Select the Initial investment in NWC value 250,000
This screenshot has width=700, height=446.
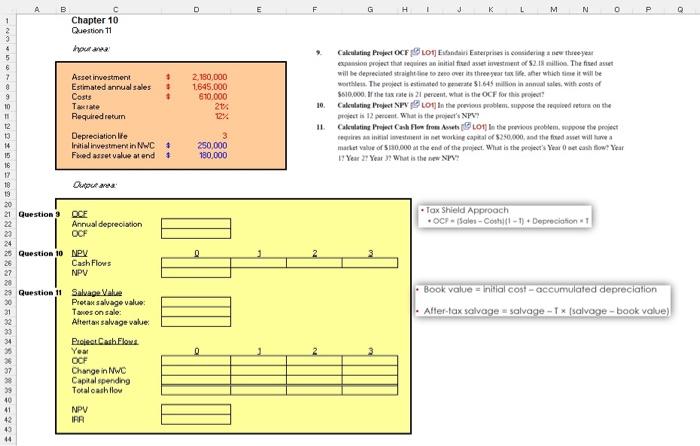[212, 145]
